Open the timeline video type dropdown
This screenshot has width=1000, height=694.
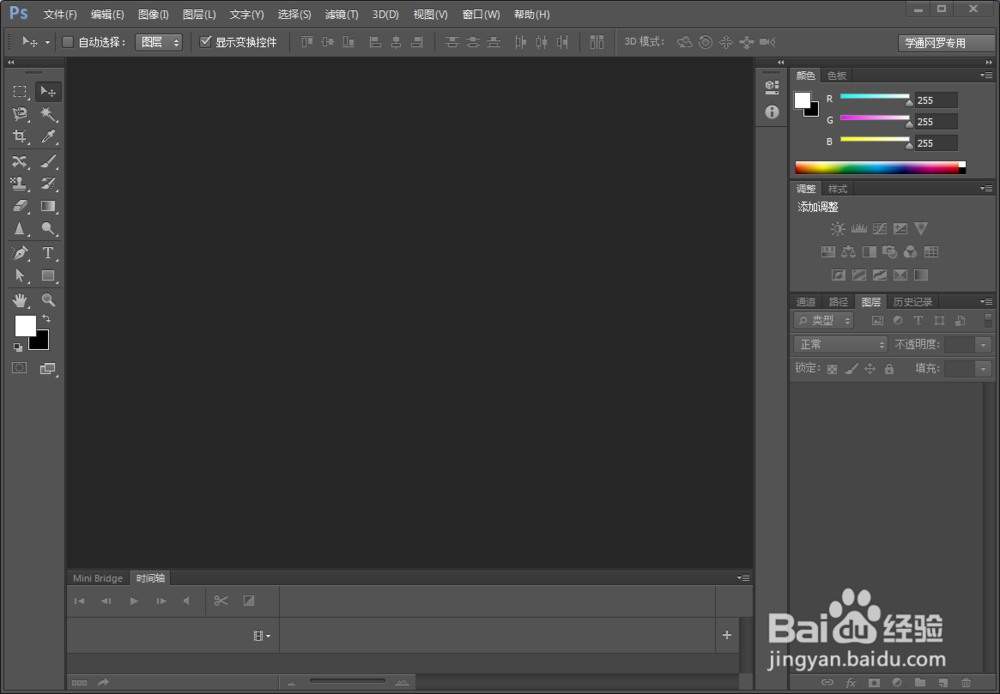click(261, 636)
